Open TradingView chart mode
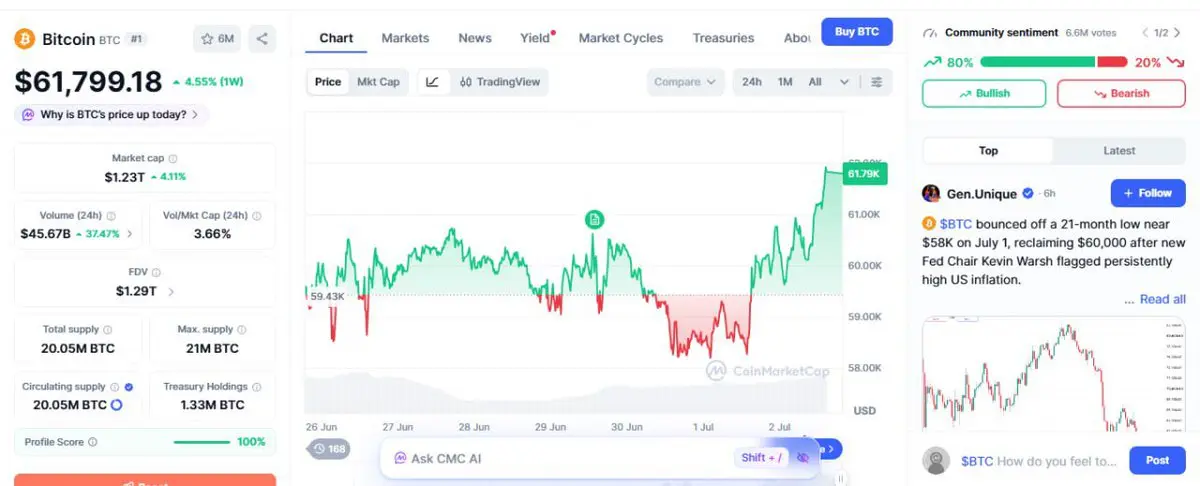Image resolution: width=1200 pixels, height=486 pixels. [x=500, y=82]
